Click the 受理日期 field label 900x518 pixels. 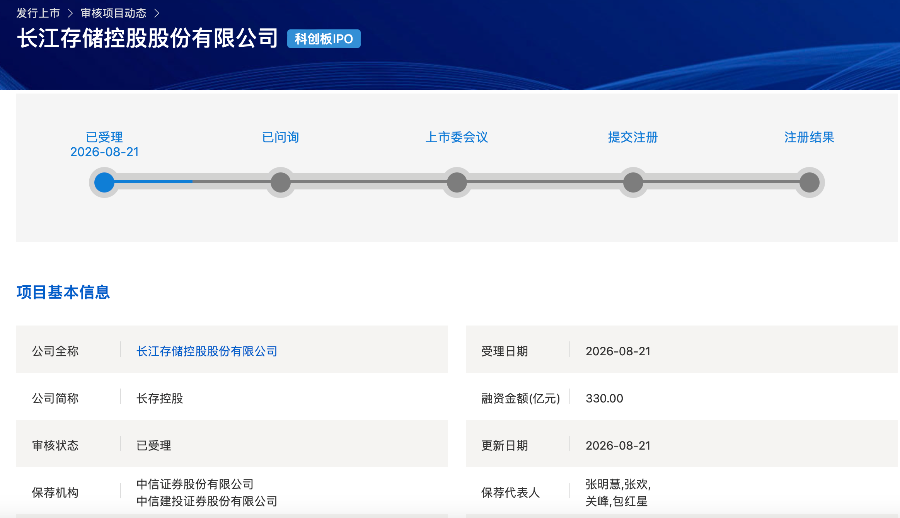505,351
